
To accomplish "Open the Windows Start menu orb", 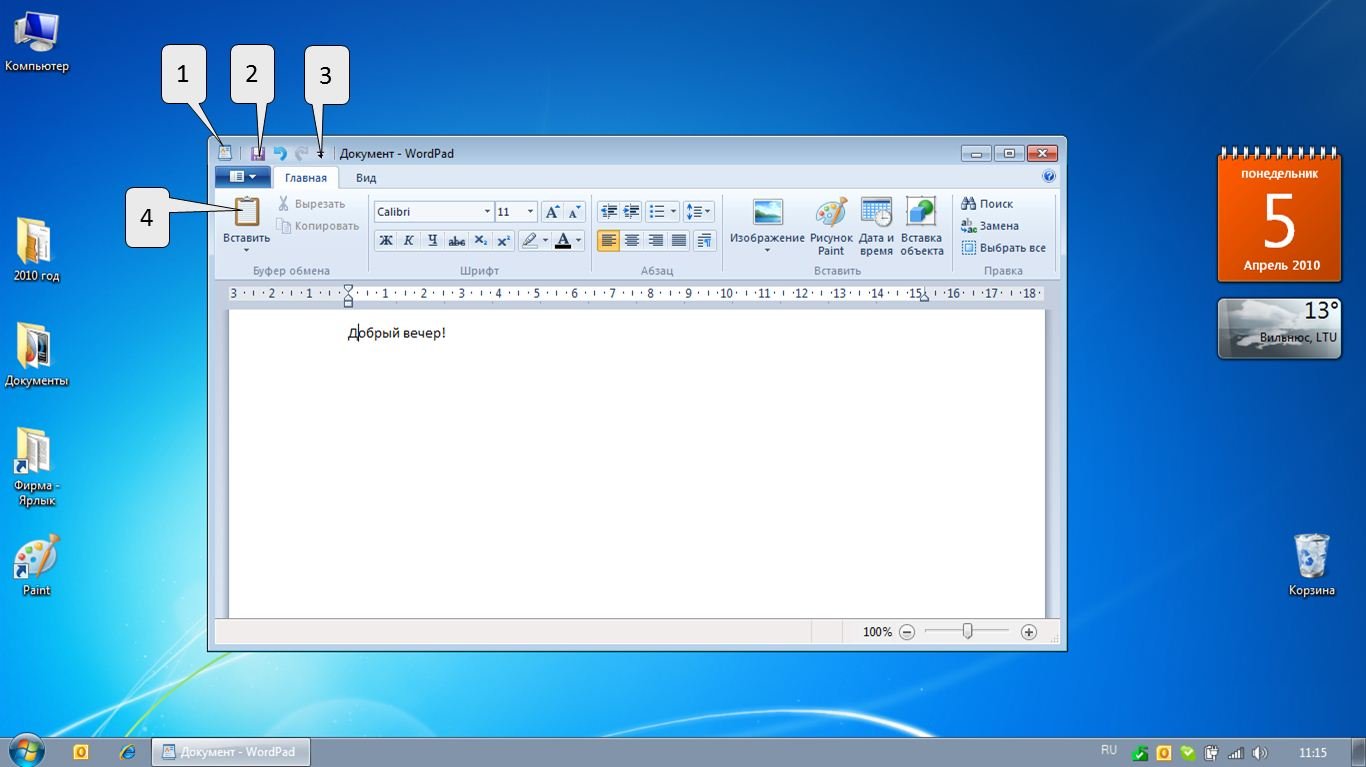I will 26,751.
